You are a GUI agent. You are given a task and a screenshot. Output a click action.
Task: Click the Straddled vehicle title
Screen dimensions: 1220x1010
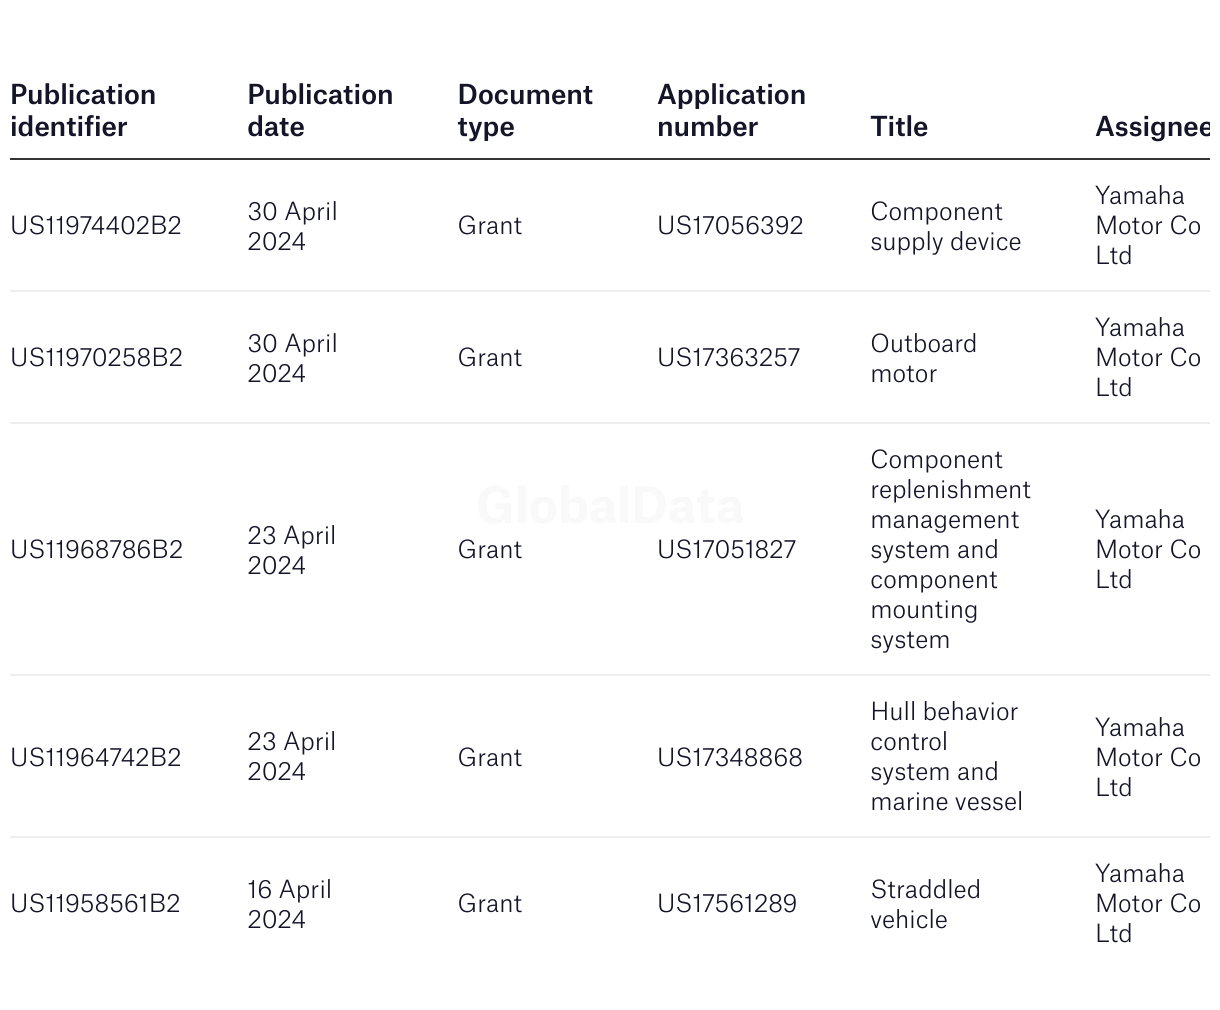[925, 904]
